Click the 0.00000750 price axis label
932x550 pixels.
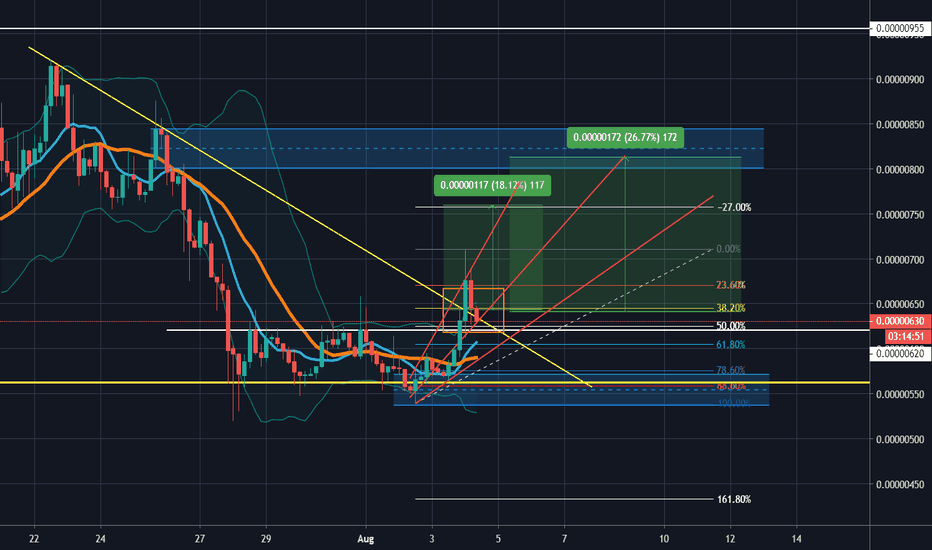[x=900, y=215]
